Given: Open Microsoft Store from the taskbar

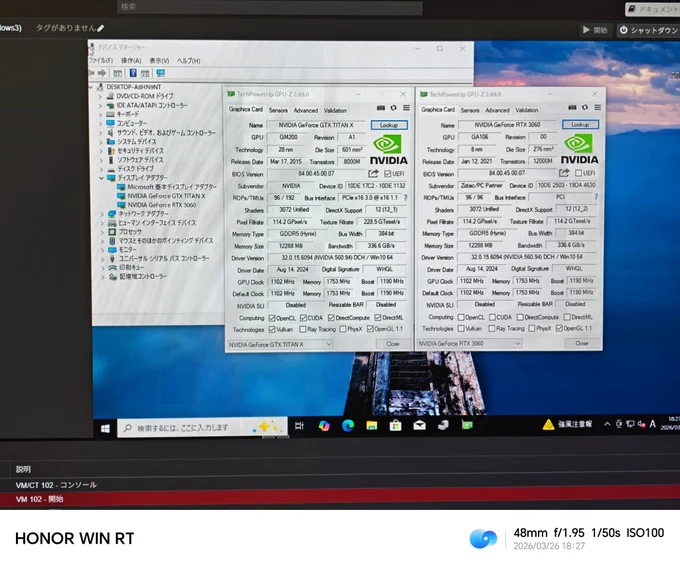Looking at the screenshot, I should (x=395, y=426).
